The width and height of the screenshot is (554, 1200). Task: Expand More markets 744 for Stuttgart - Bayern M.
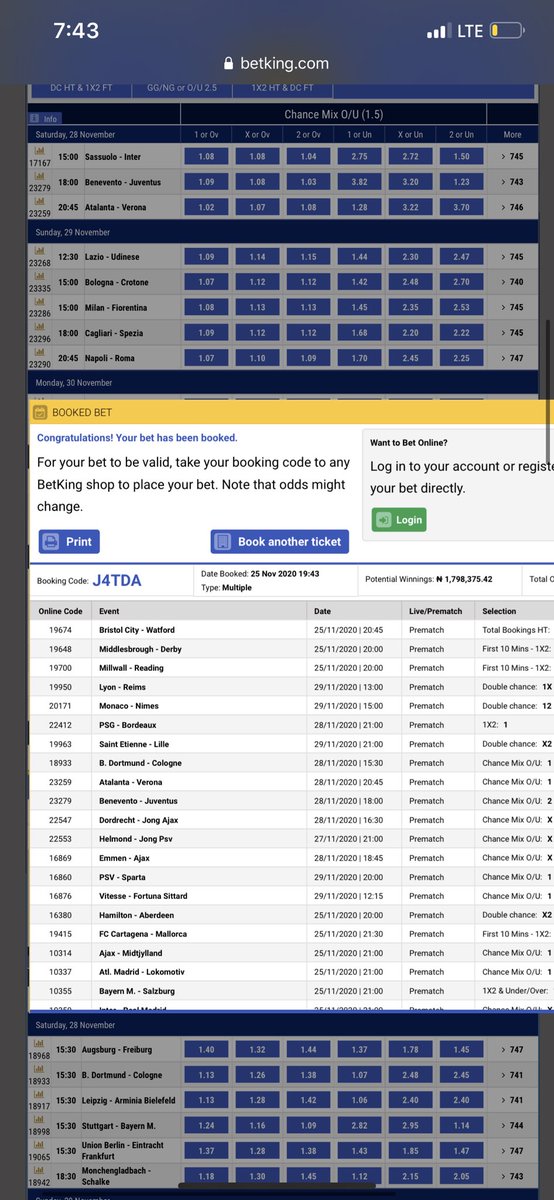(514, 1124)
